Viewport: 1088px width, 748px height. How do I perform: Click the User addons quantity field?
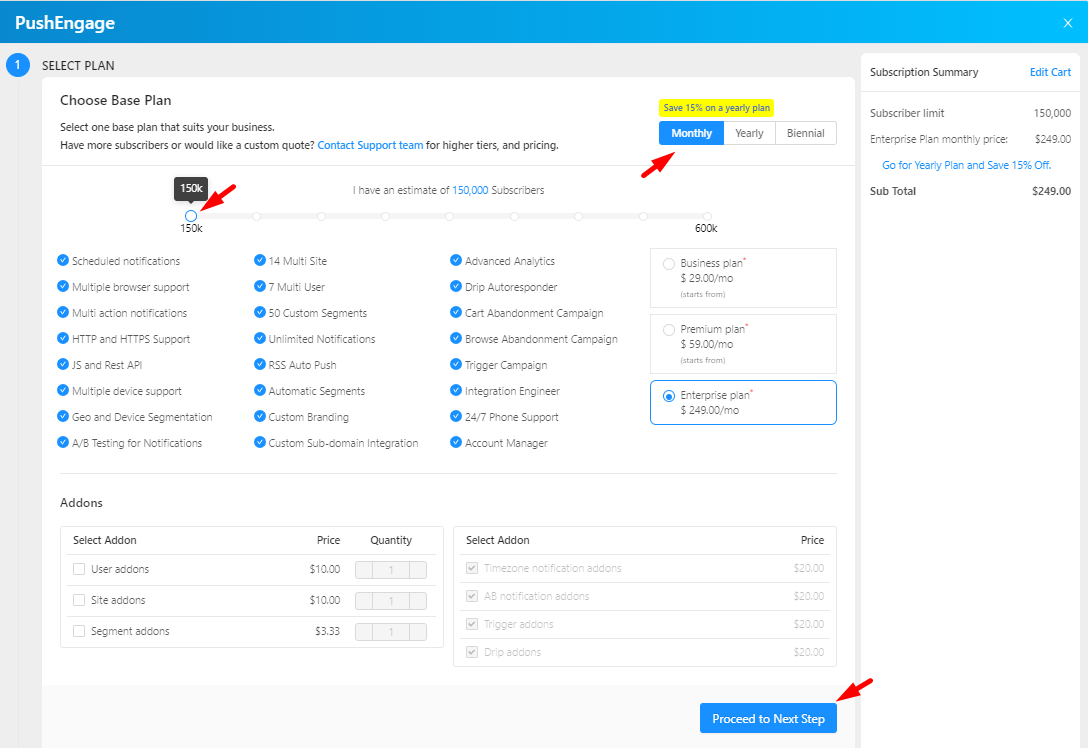pos(391,570)
